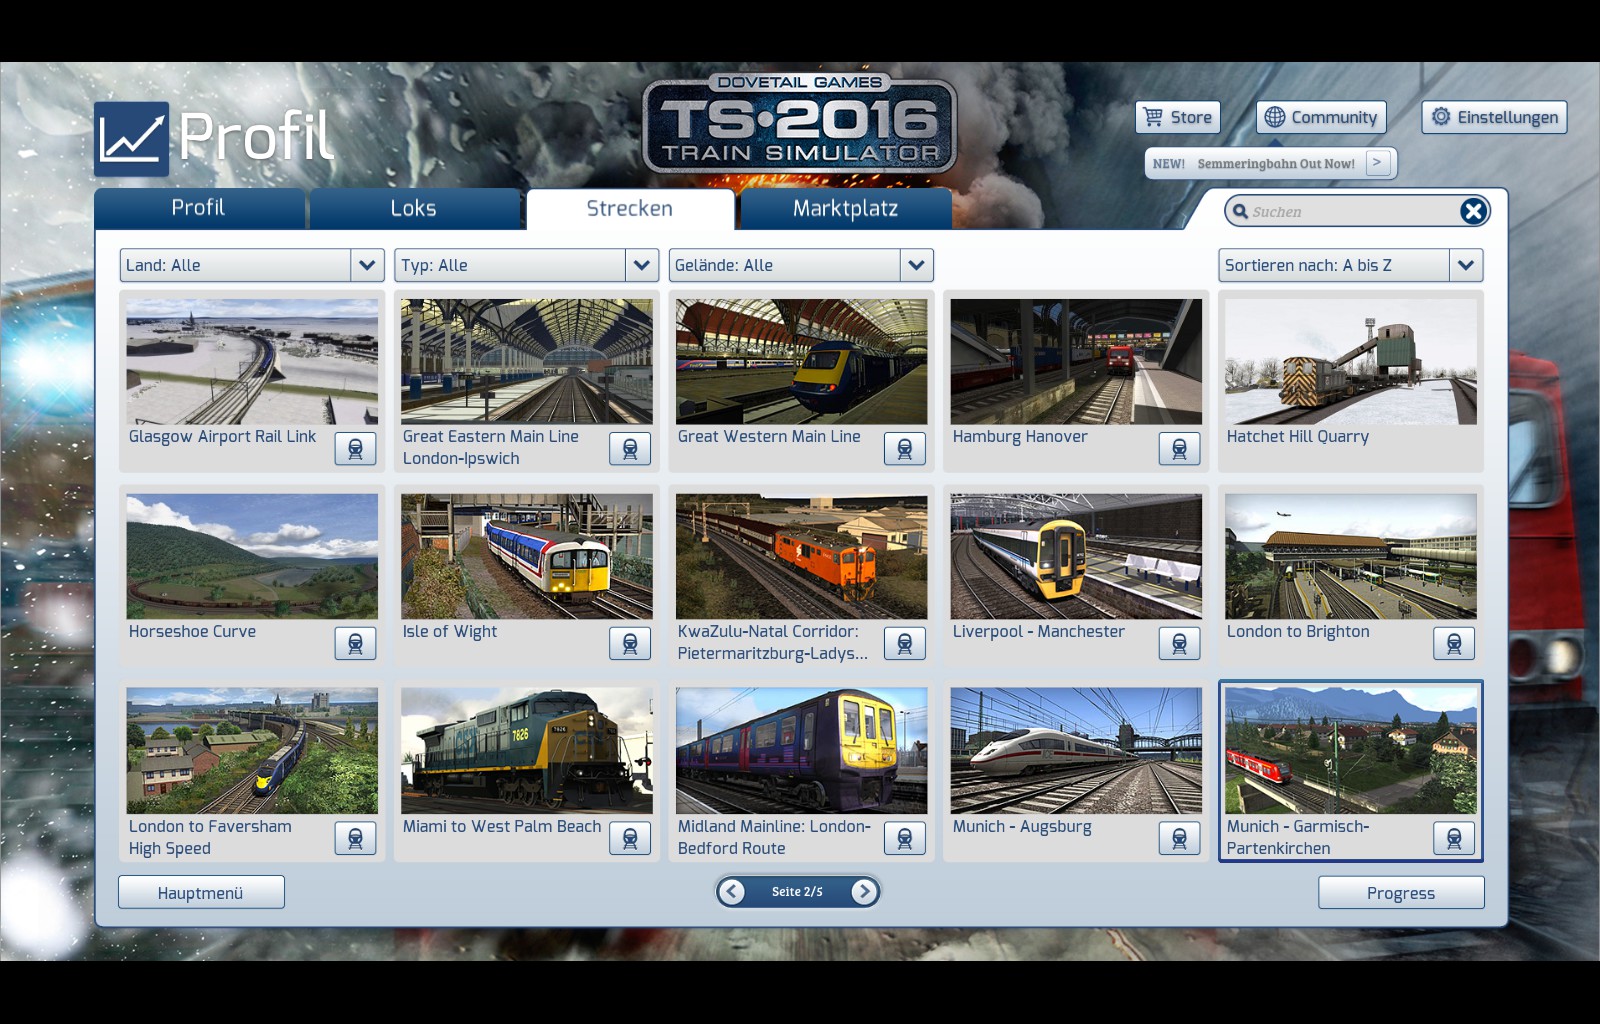Select Liverpool - Manchester thumbnail
The height and width of the screenshot is (1024, 1600).
1076,556
